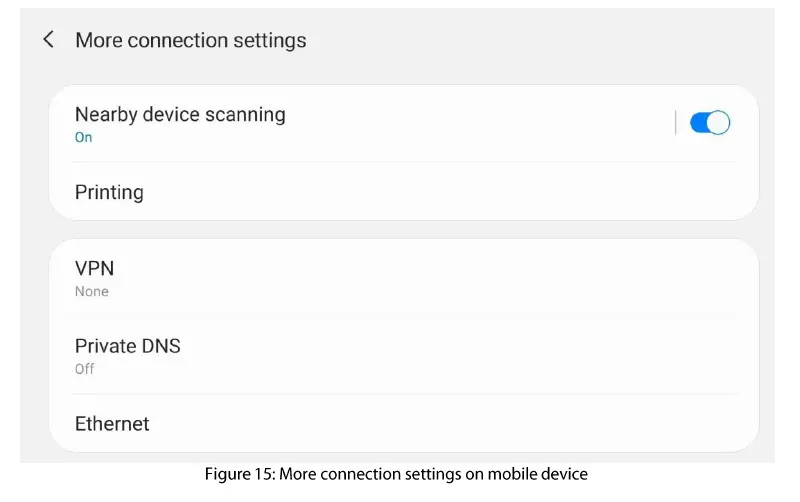Click the vertical divider beside the toggle

676,123
